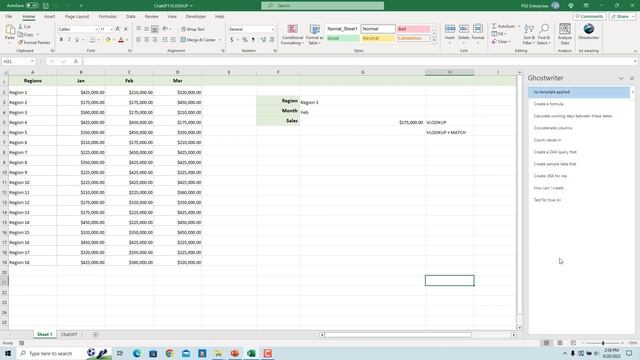Open Chrome from the taskbar
640x360 pixels.
(x=169, y=353)
